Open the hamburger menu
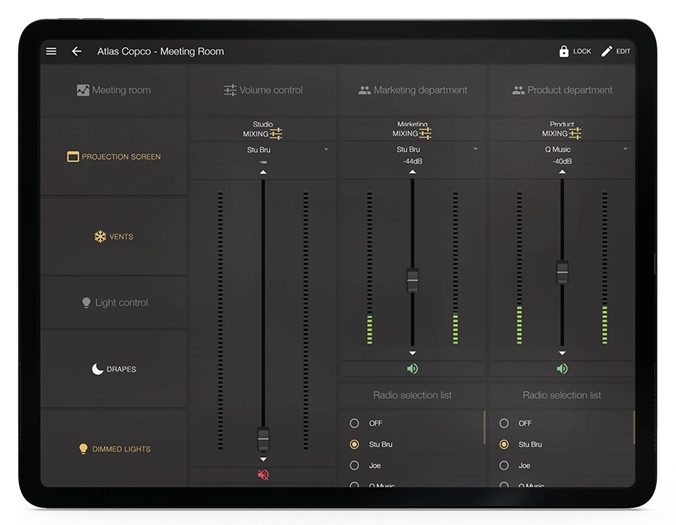 click(x=51, y=51)
